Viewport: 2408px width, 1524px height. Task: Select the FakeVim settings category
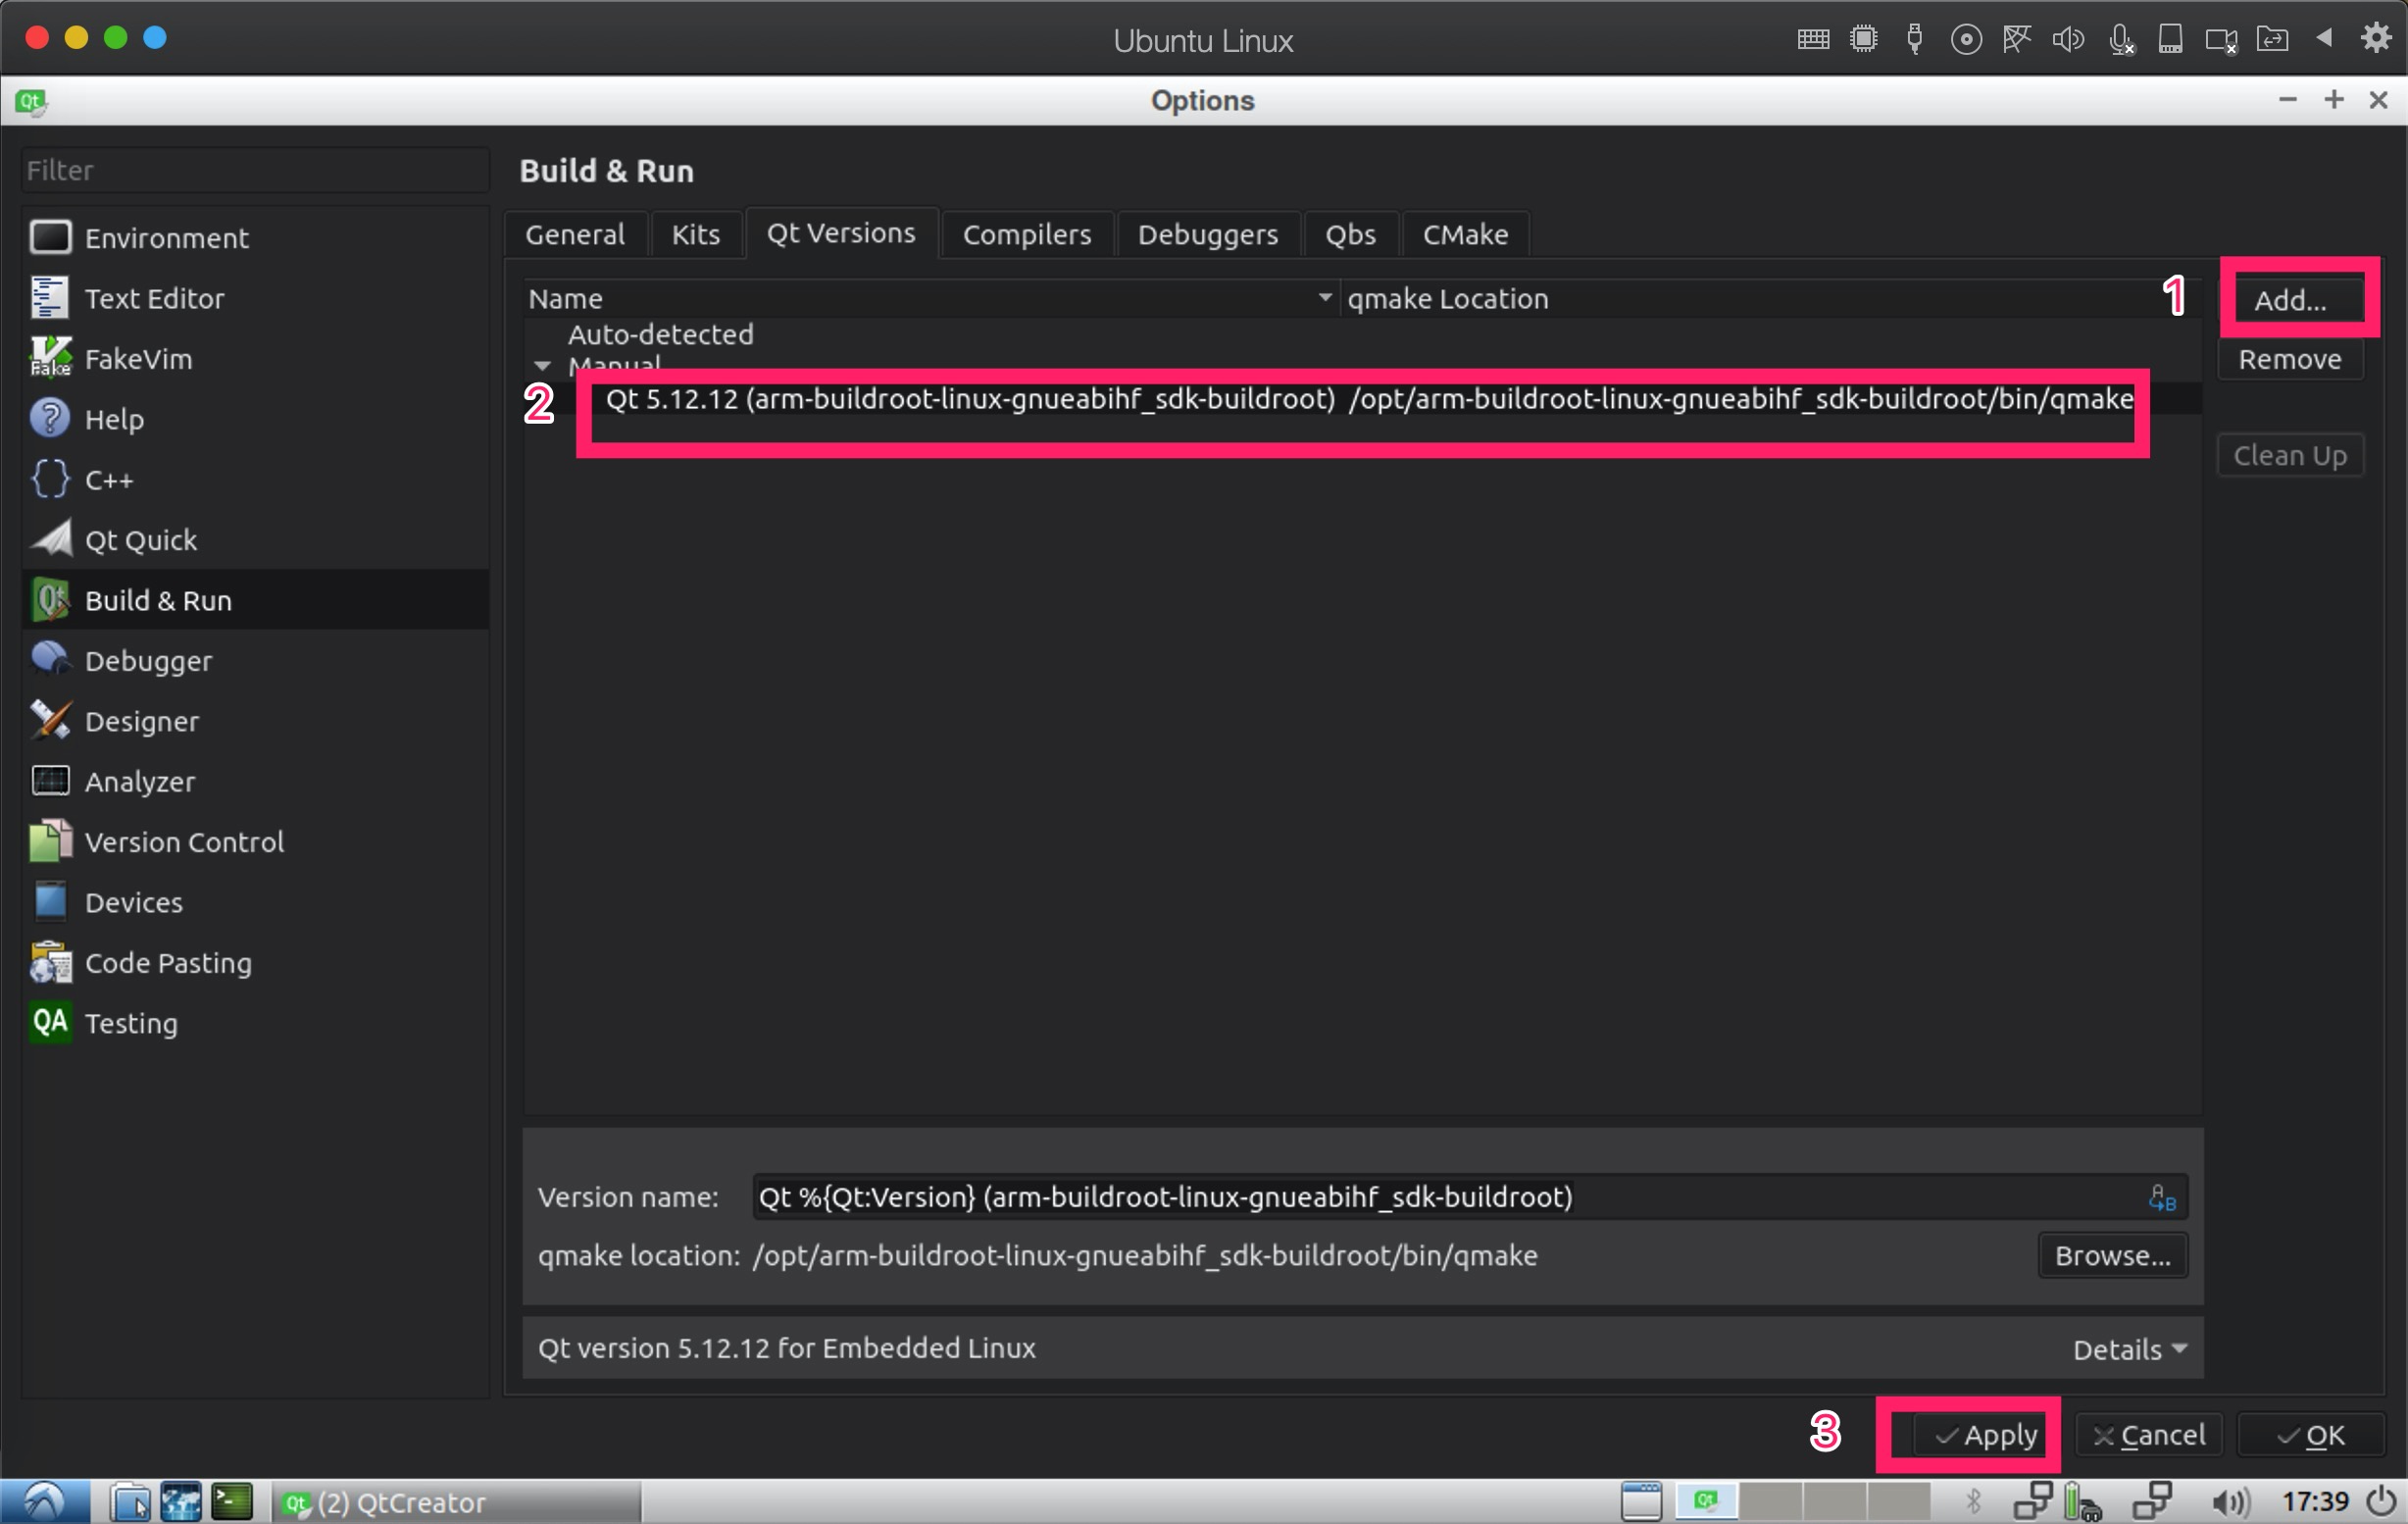pyautogui.click(x=255, y=358)
